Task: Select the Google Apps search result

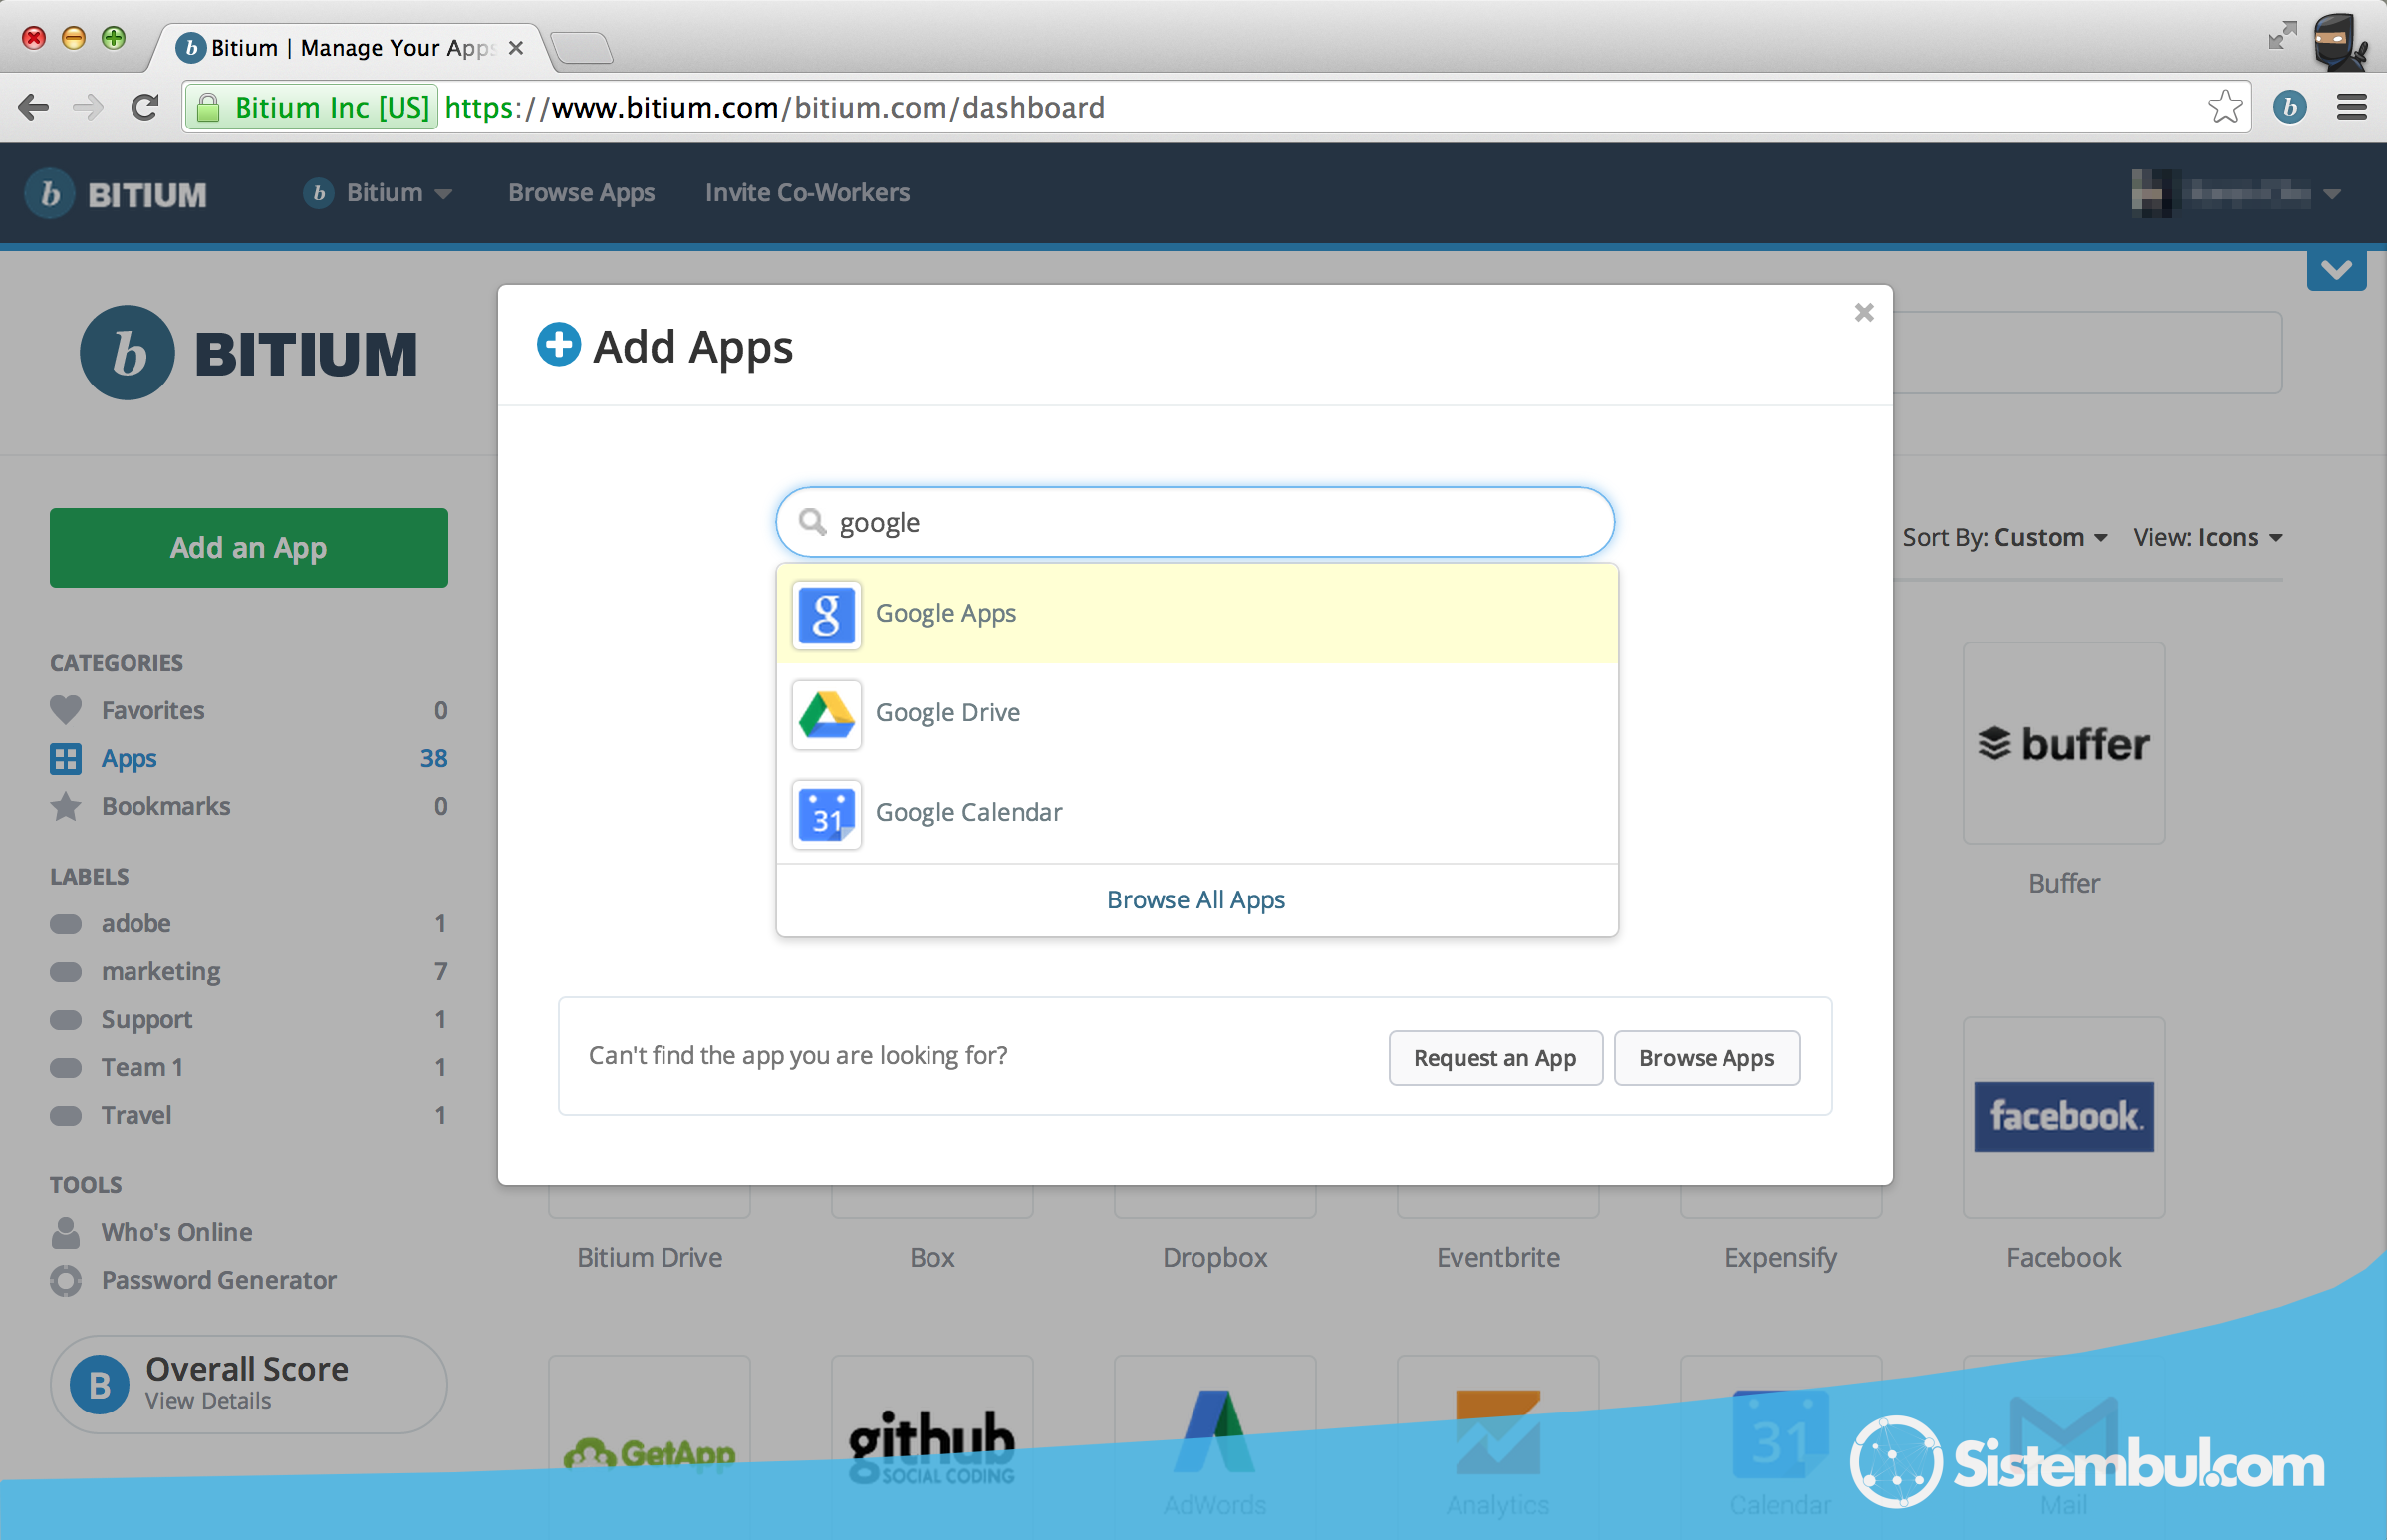Action: click(x=1197, y=614)
